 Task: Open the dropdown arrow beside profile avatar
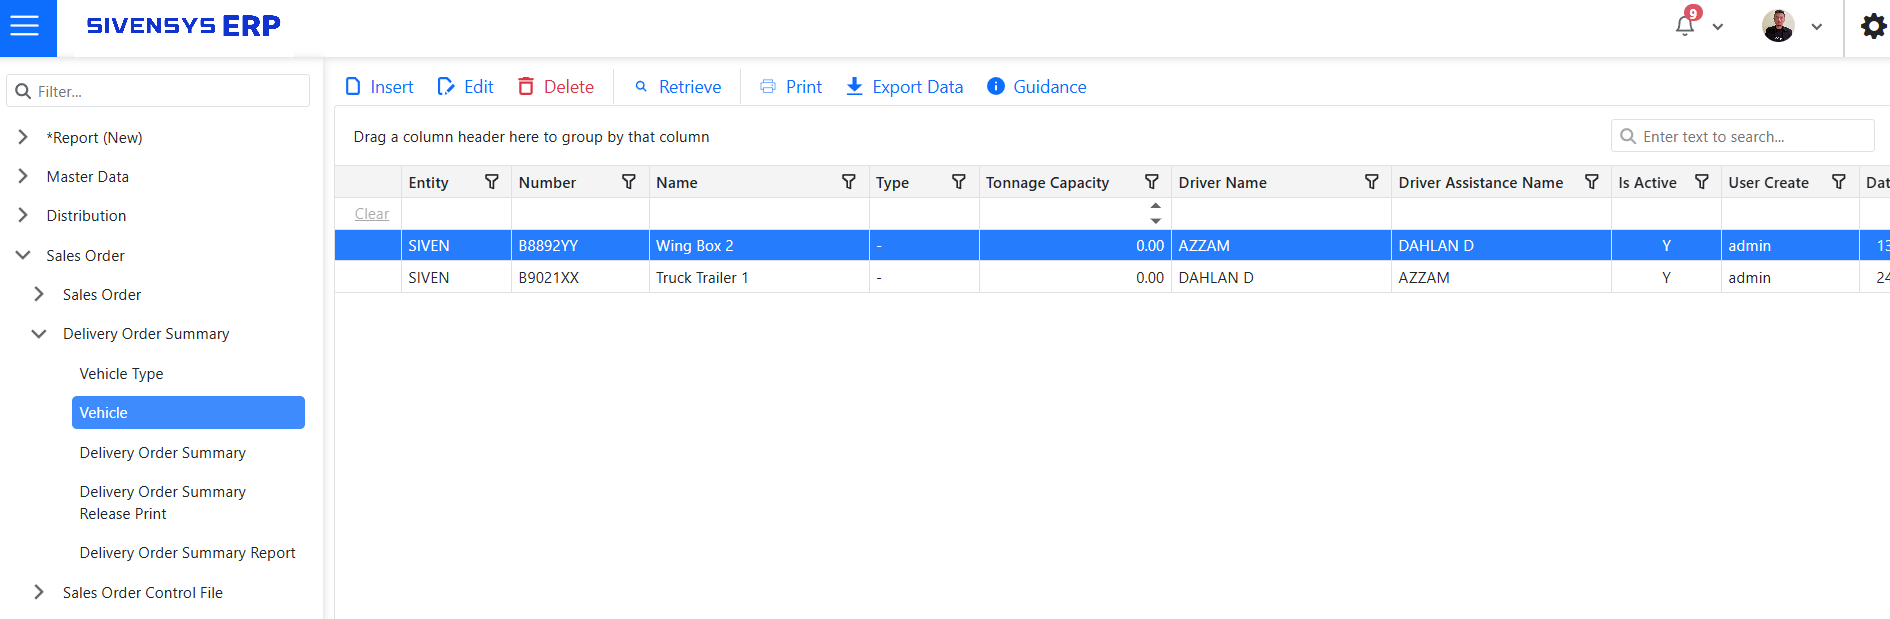1817,27
